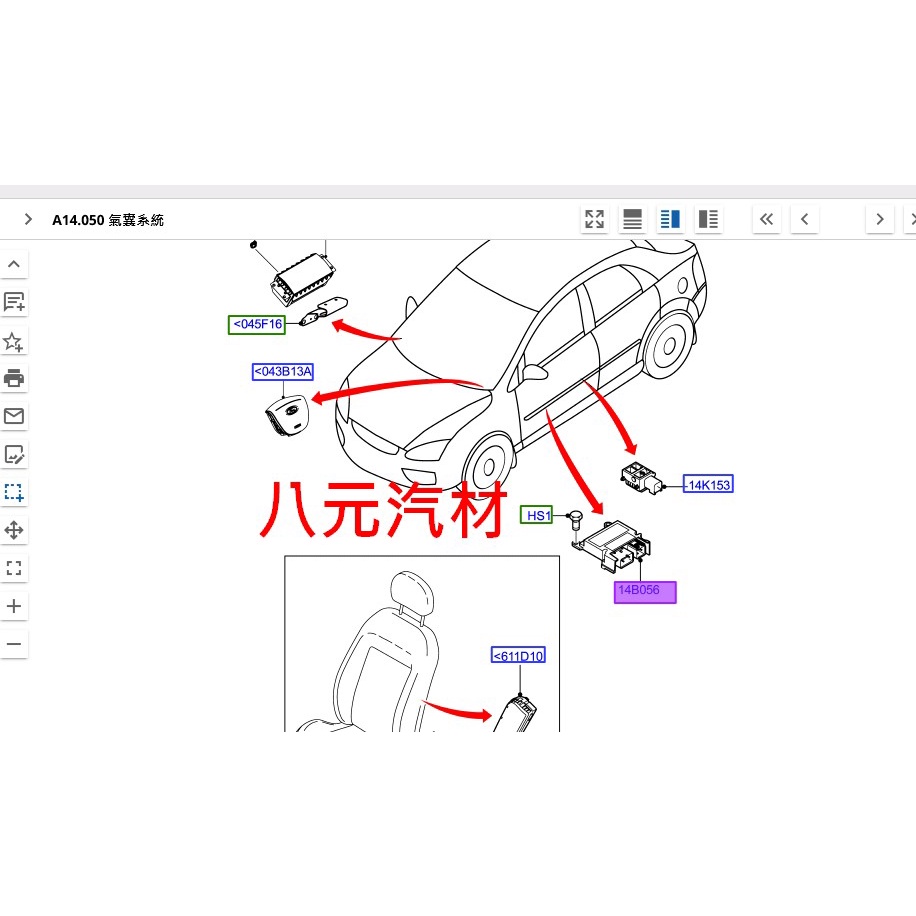Click the add note icon in sidebar
This screenshot has height=916, width=916.
pos(14,302)
